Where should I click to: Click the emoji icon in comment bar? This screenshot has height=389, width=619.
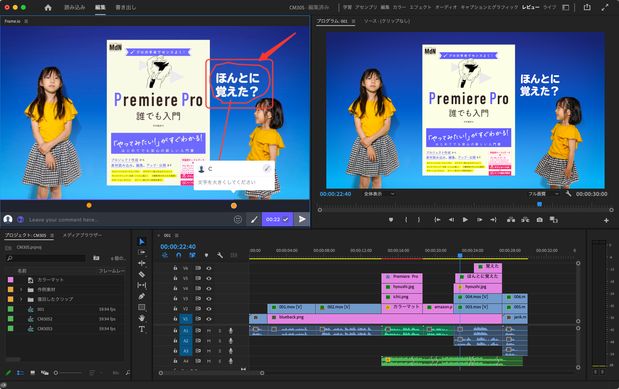238,219
